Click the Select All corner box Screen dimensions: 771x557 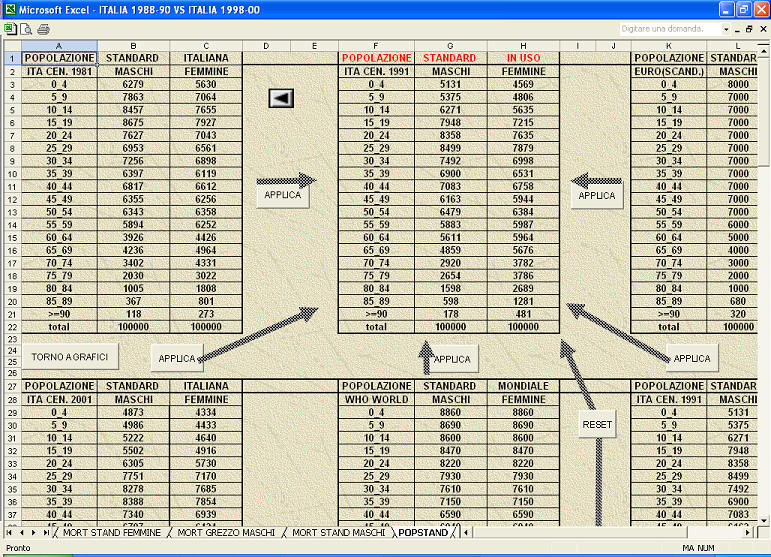[12, 46]
